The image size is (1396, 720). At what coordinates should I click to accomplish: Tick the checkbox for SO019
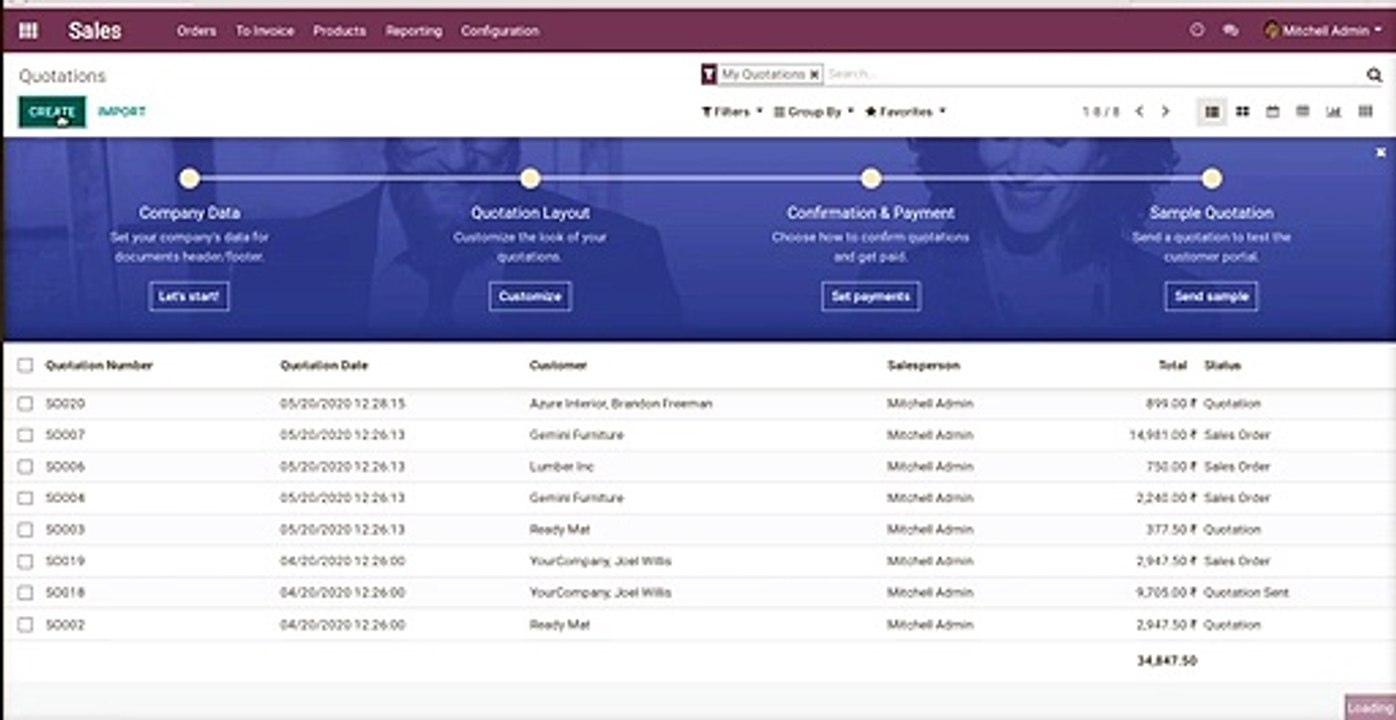coord(25,561)
